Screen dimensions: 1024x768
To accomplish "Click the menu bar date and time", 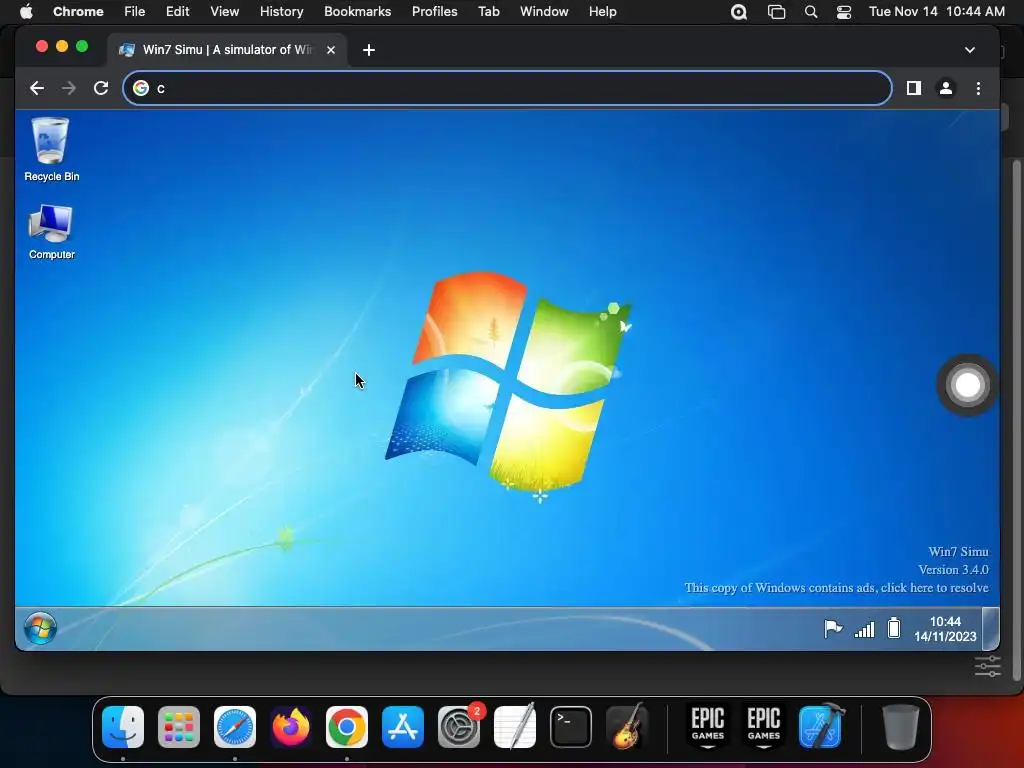I will tap(936, 12).
